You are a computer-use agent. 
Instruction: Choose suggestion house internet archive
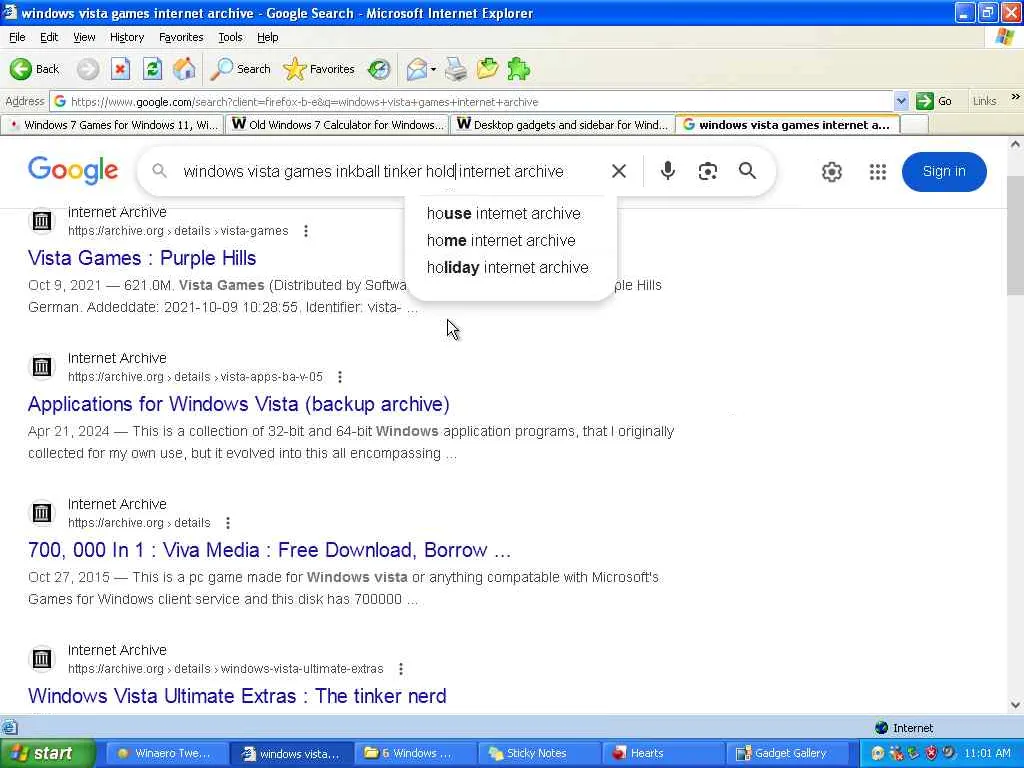tap(504, 214)
